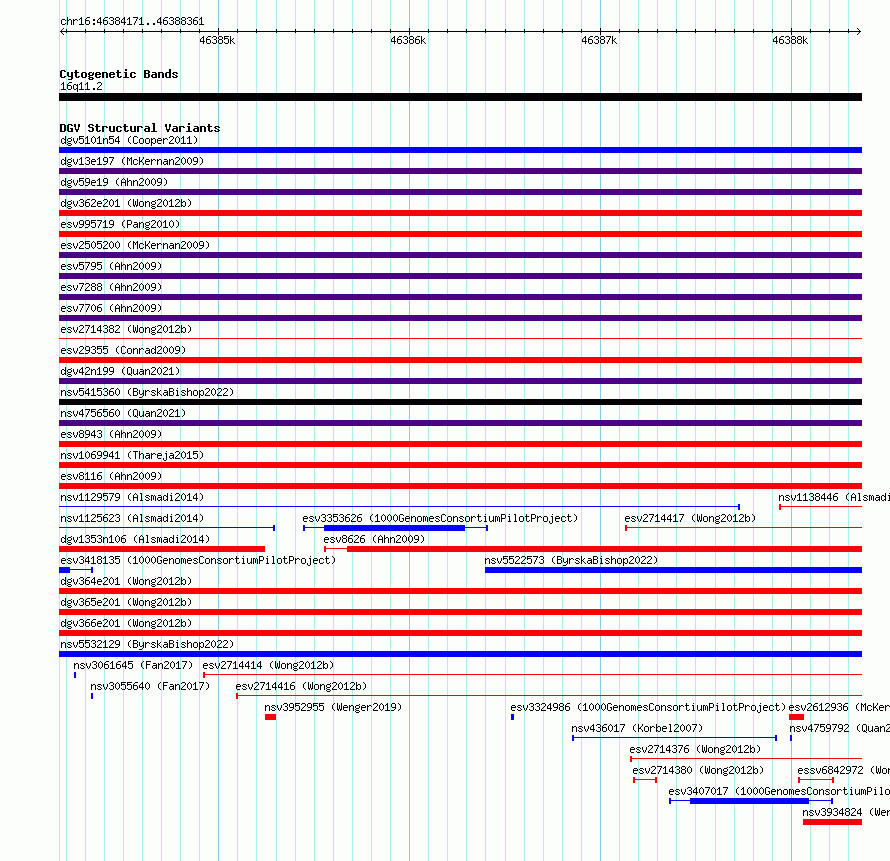The width and height of the screenshot is (890, 861).
Task: Open esv3353626 (1000GenomesConsortiumPilotProject) label
Action: pos(440,518)
